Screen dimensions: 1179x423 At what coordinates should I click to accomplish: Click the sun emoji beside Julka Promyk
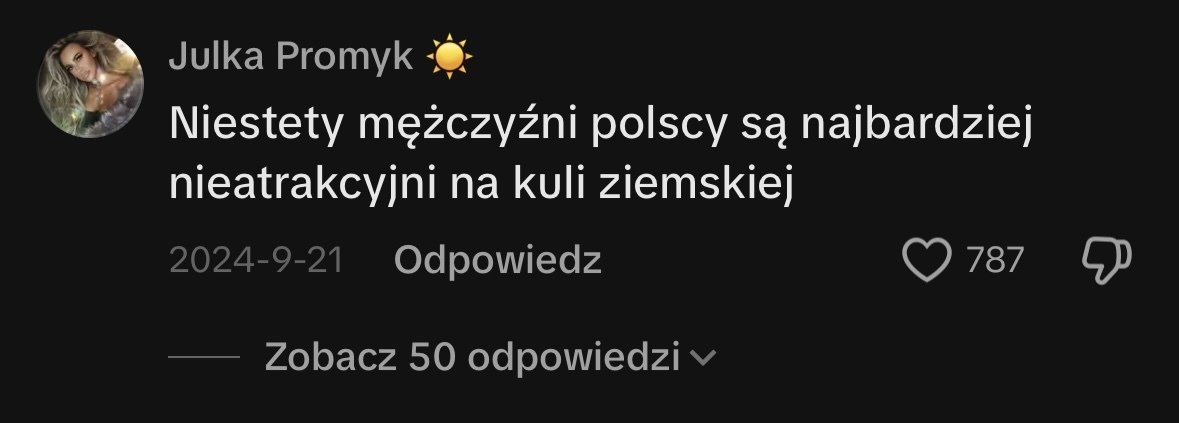(x=449, y=56)
